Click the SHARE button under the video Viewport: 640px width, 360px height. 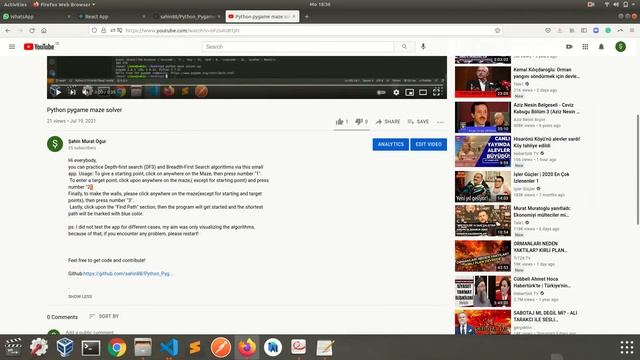click(388, 122)
